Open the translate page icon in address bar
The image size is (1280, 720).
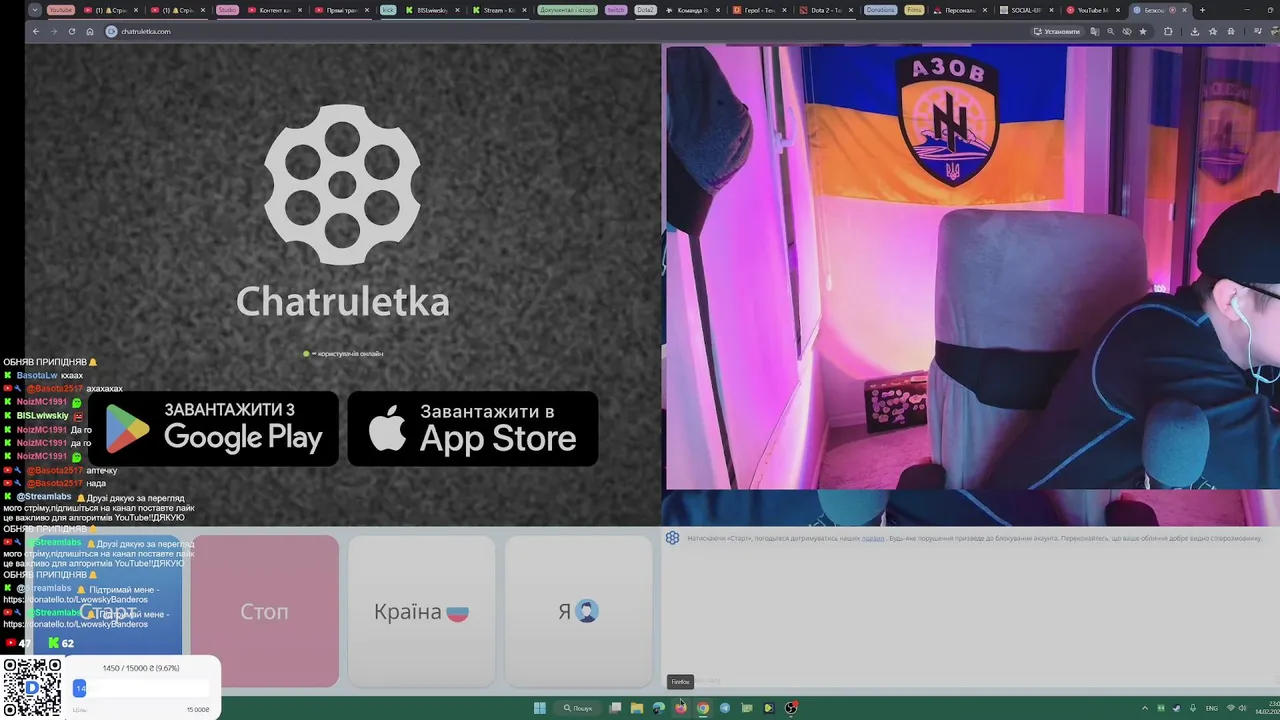click(1095, 31)
